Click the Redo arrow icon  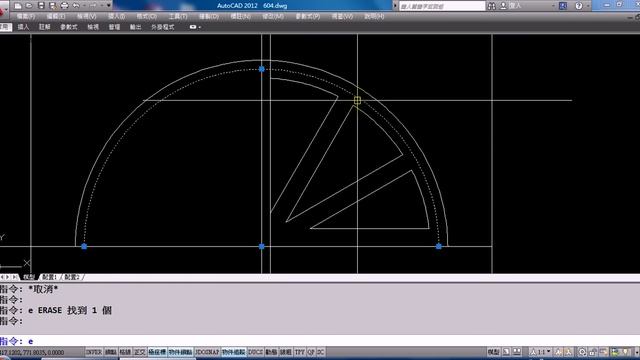coord(93,6)
